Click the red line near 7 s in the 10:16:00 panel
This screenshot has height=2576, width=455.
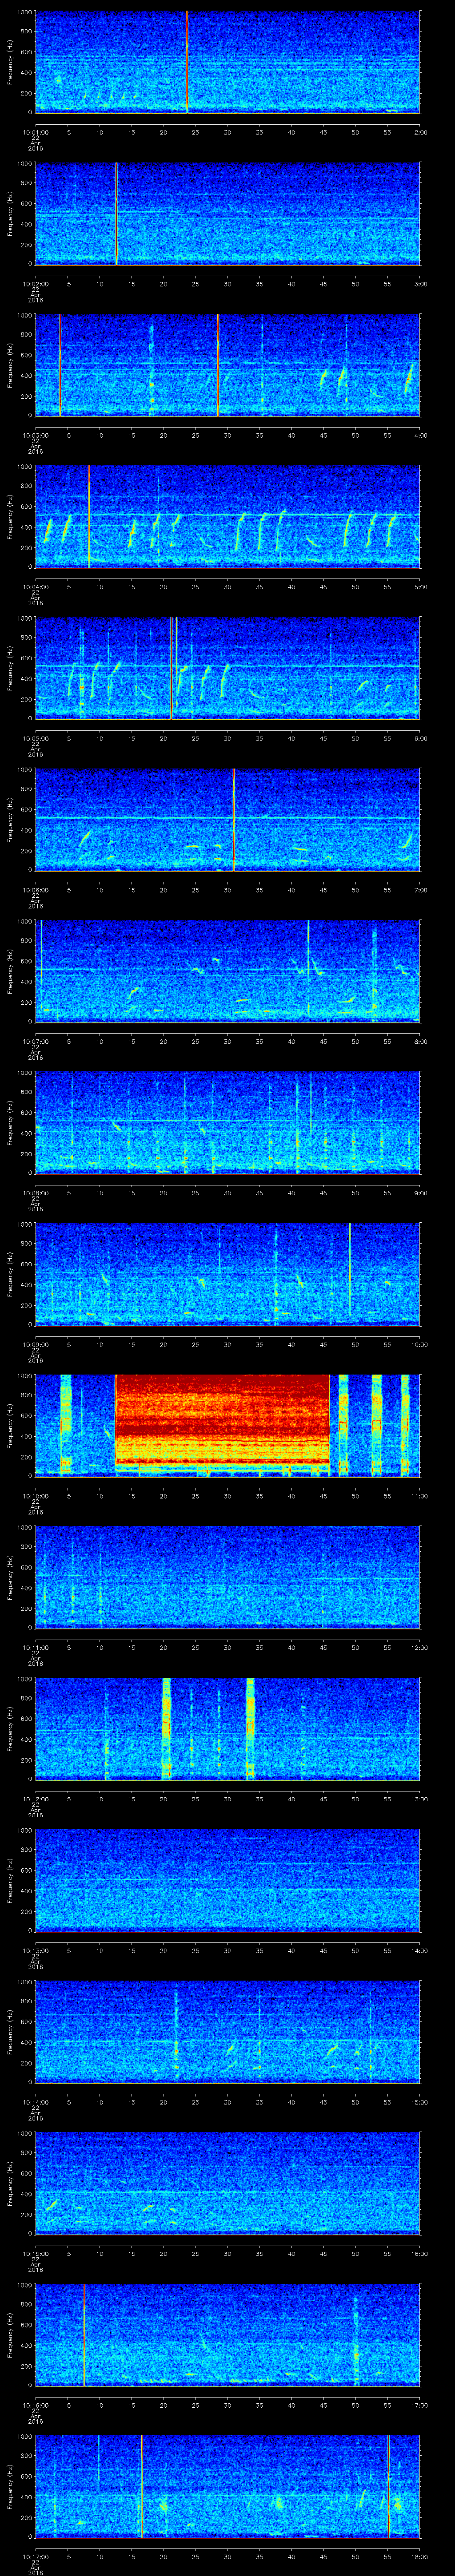[x=84, y=2335]
